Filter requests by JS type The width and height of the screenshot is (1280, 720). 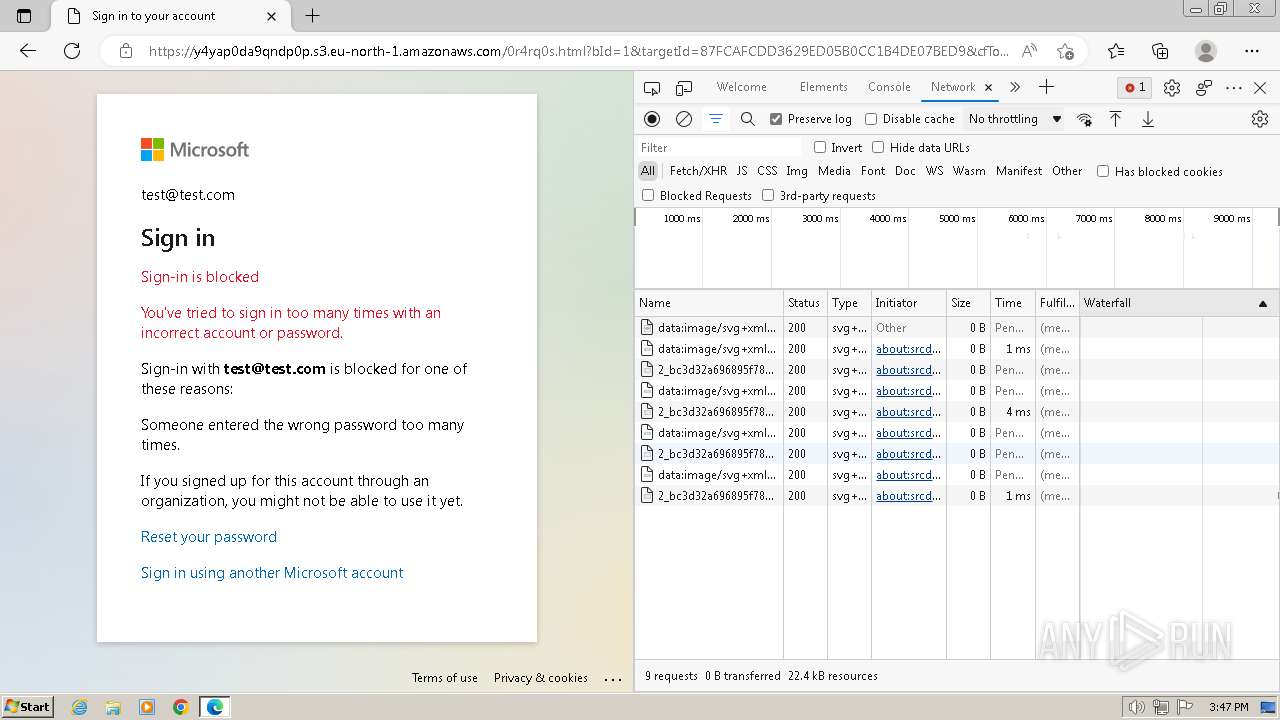(742, 171)
